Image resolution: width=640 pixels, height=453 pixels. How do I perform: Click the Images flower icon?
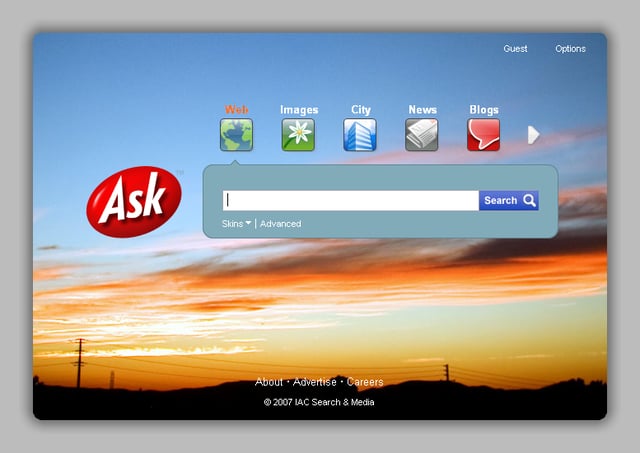click(298, 135)
